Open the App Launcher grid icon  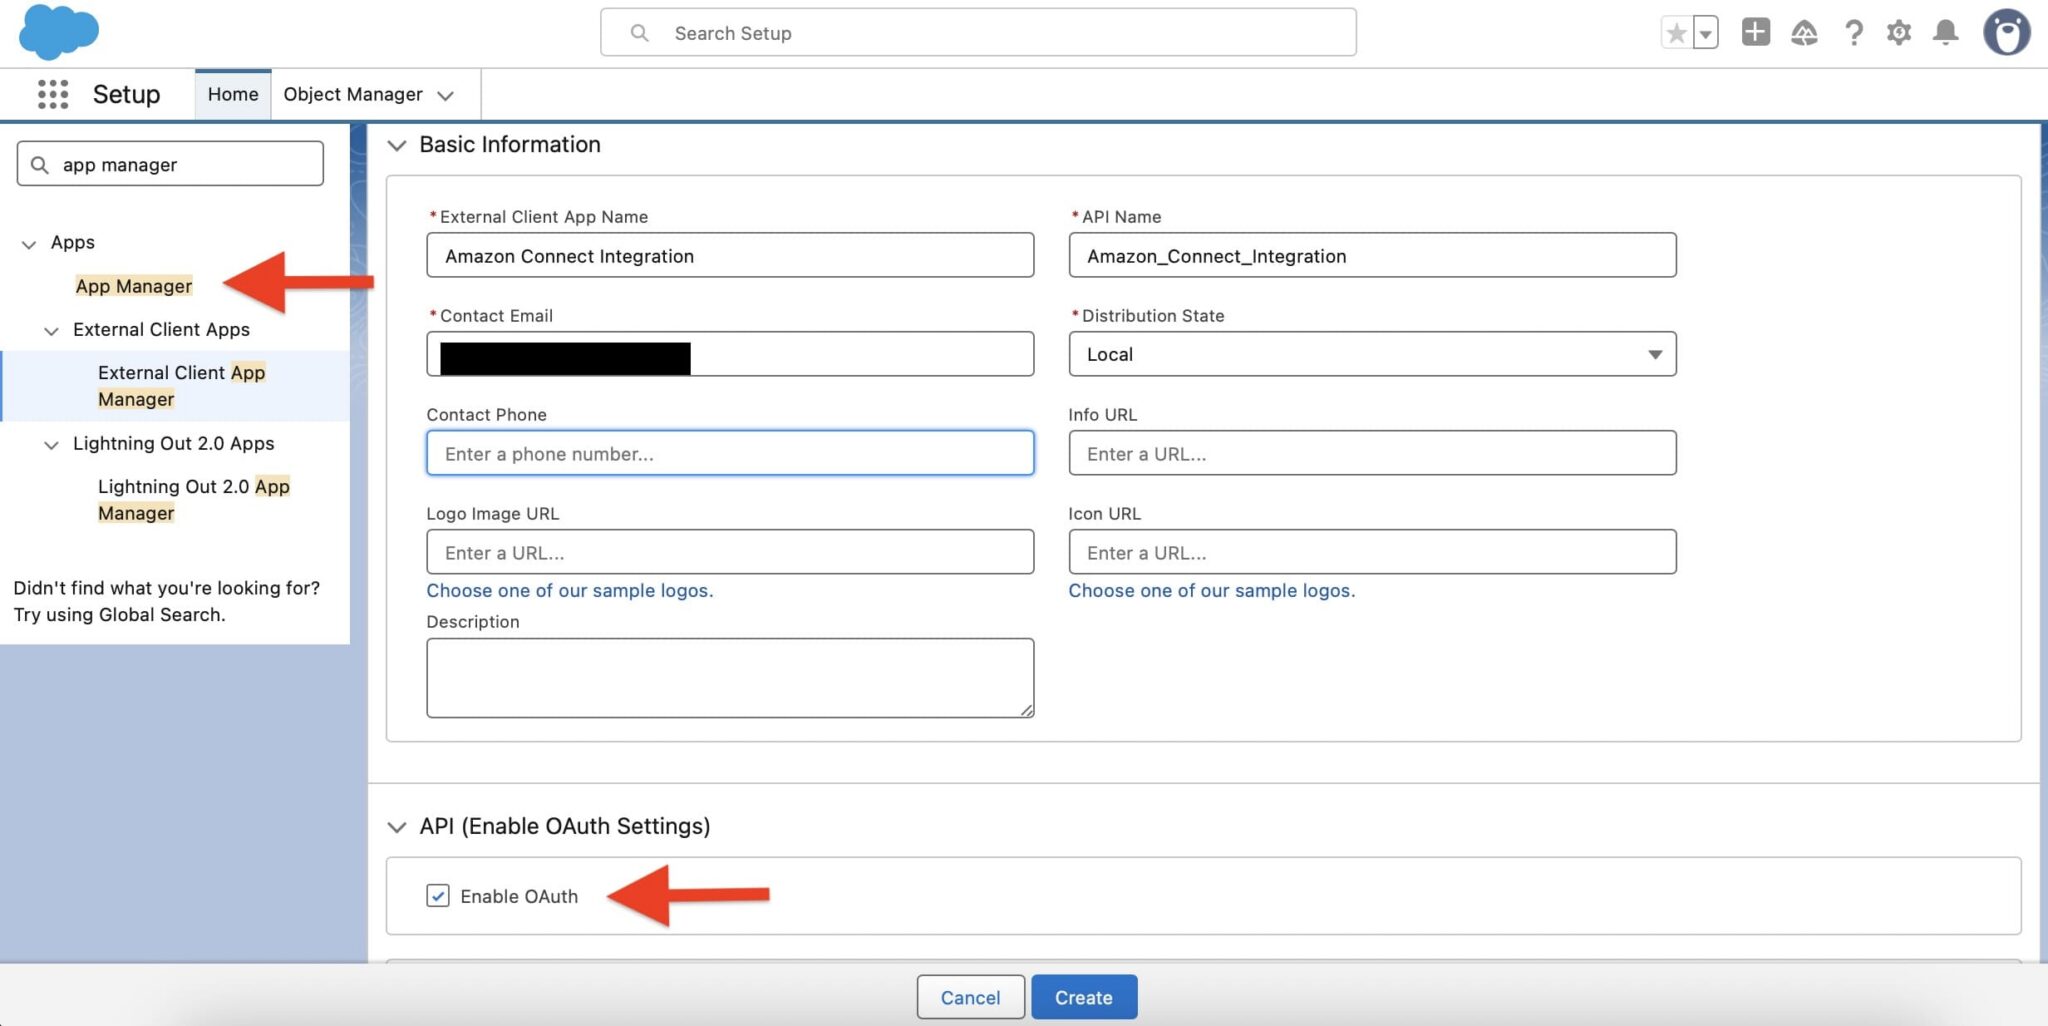51,94
